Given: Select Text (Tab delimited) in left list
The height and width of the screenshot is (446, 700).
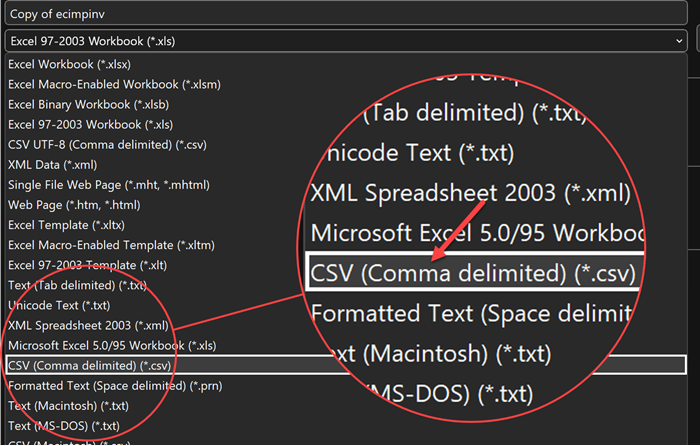Looking at the screenshot, I should (x=78, y=285).
